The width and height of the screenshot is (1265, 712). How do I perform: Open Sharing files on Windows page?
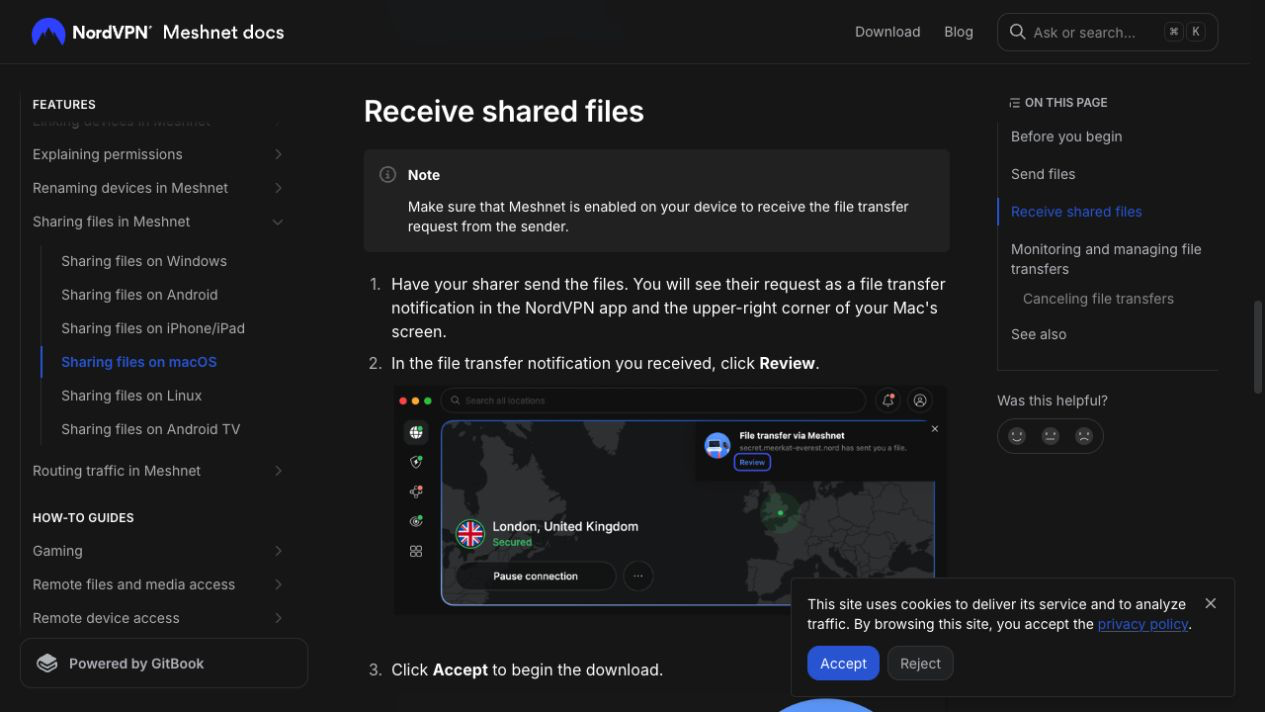144,261
